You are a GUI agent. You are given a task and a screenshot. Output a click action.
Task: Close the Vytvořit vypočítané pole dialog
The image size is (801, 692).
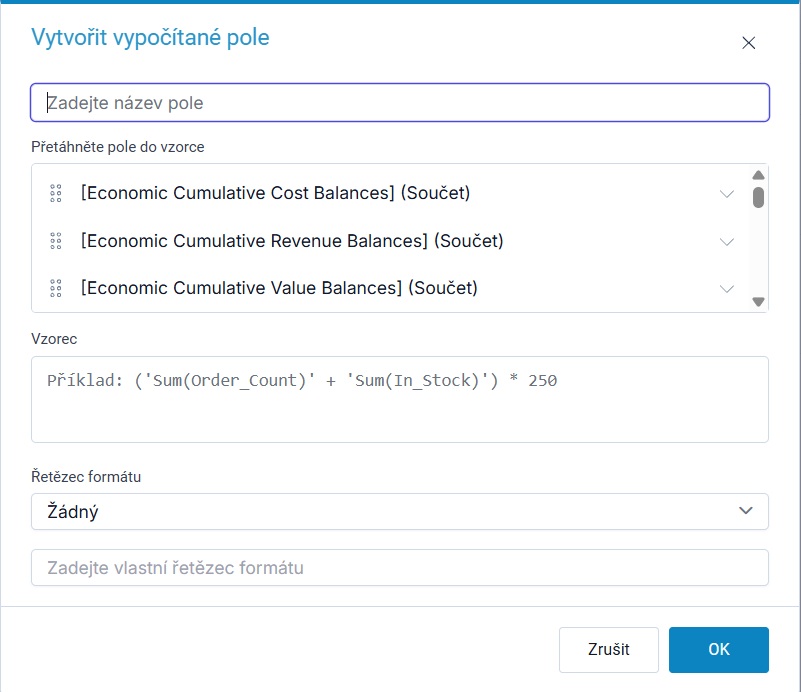click(748, 43)
